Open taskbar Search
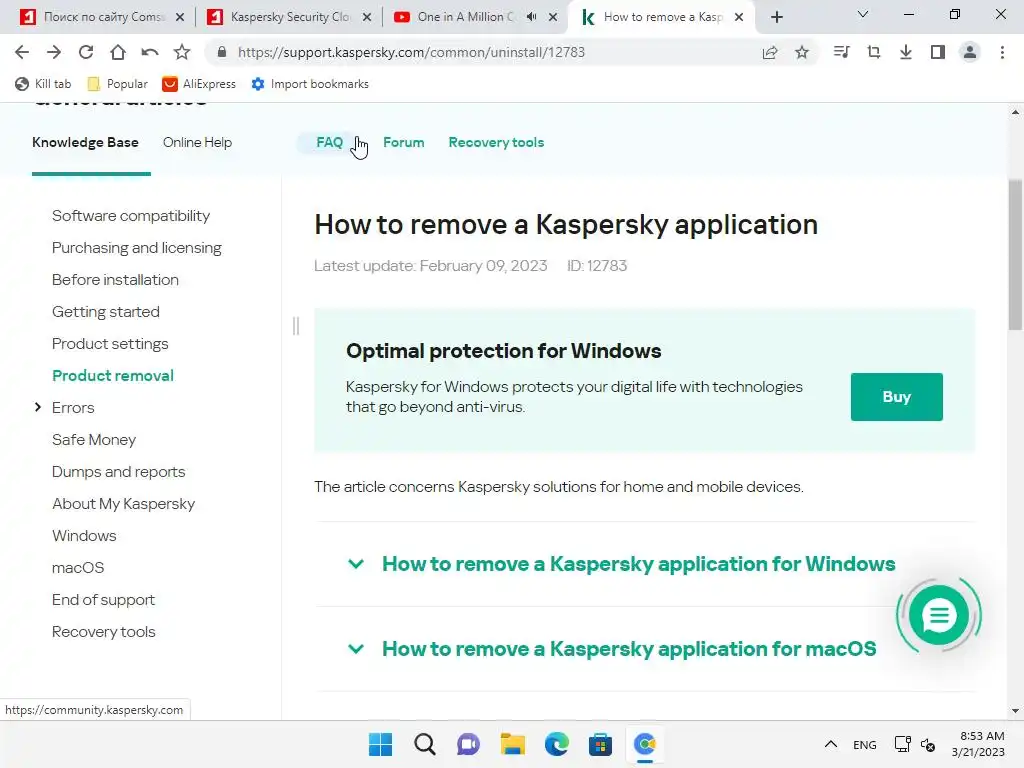 [424, 744]
